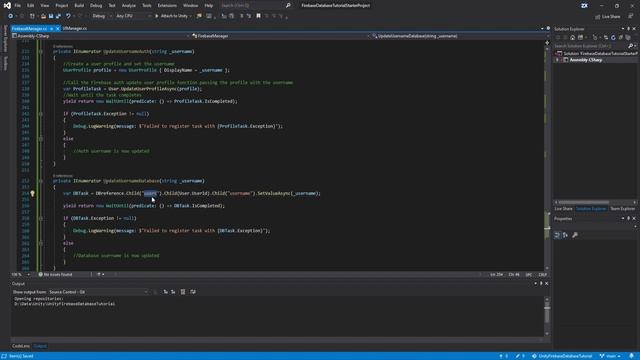Viewport: 640px width, 360px height.
Task: Click the Live Share button
Action: [x=608, y=17]
